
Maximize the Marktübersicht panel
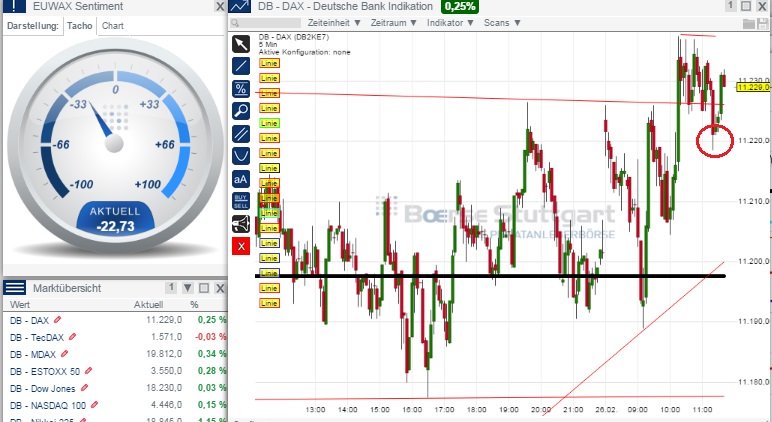[204, 288]
